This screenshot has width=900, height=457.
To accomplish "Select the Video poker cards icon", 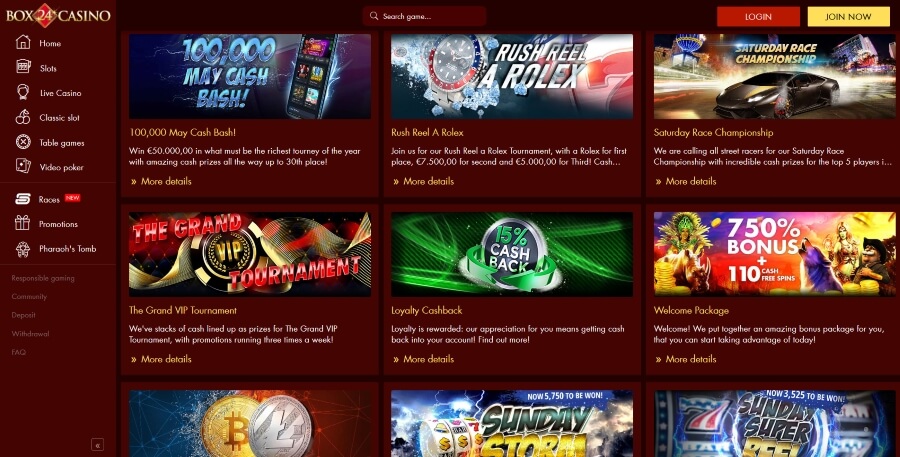I will (23, 166).
